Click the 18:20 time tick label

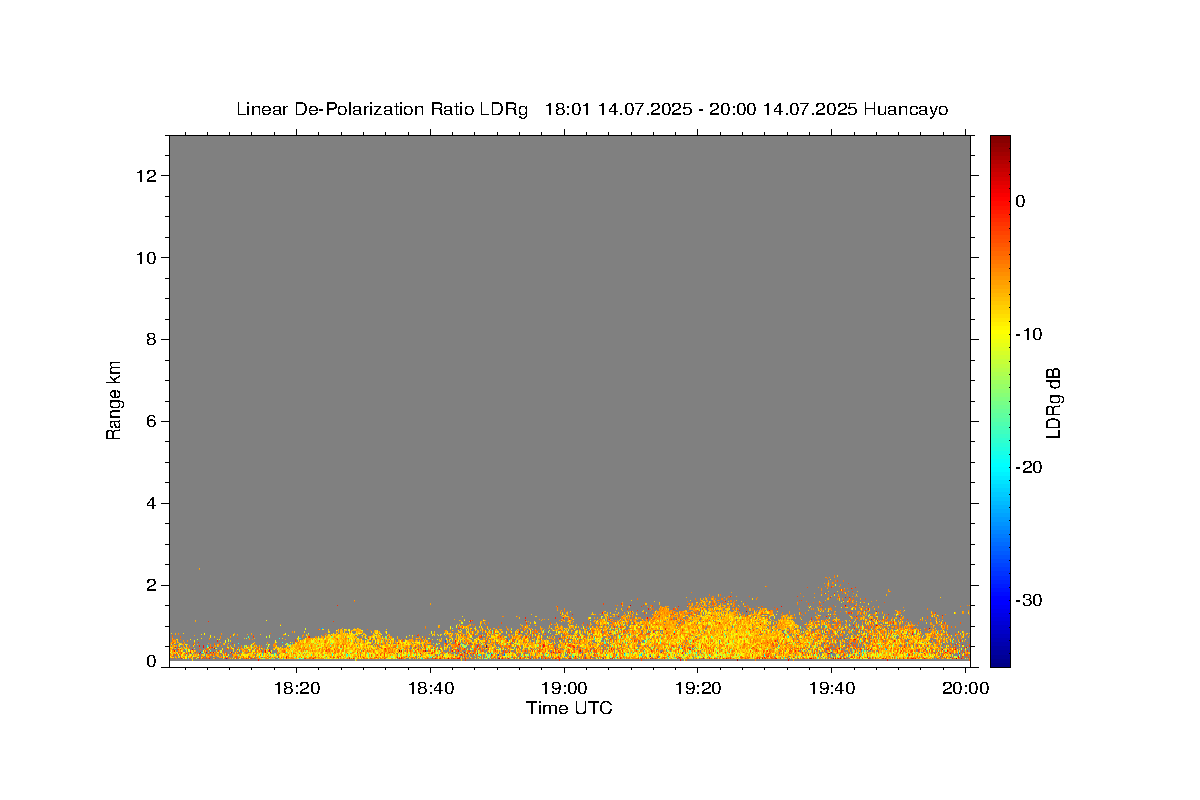click(x=296, y=688)
